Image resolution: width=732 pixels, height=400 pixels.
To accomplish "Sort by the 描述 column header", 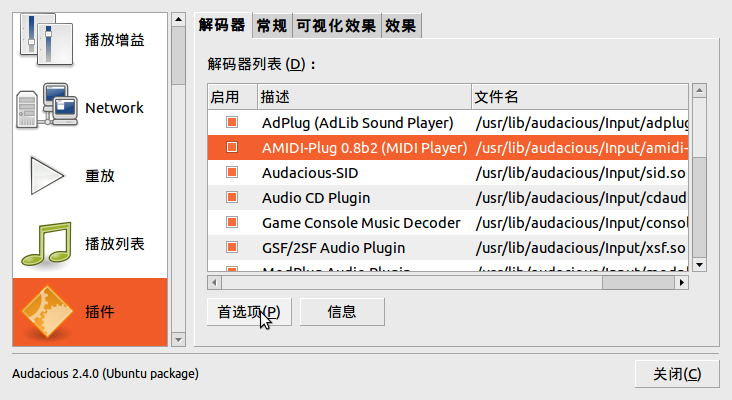I will [363, 97].
